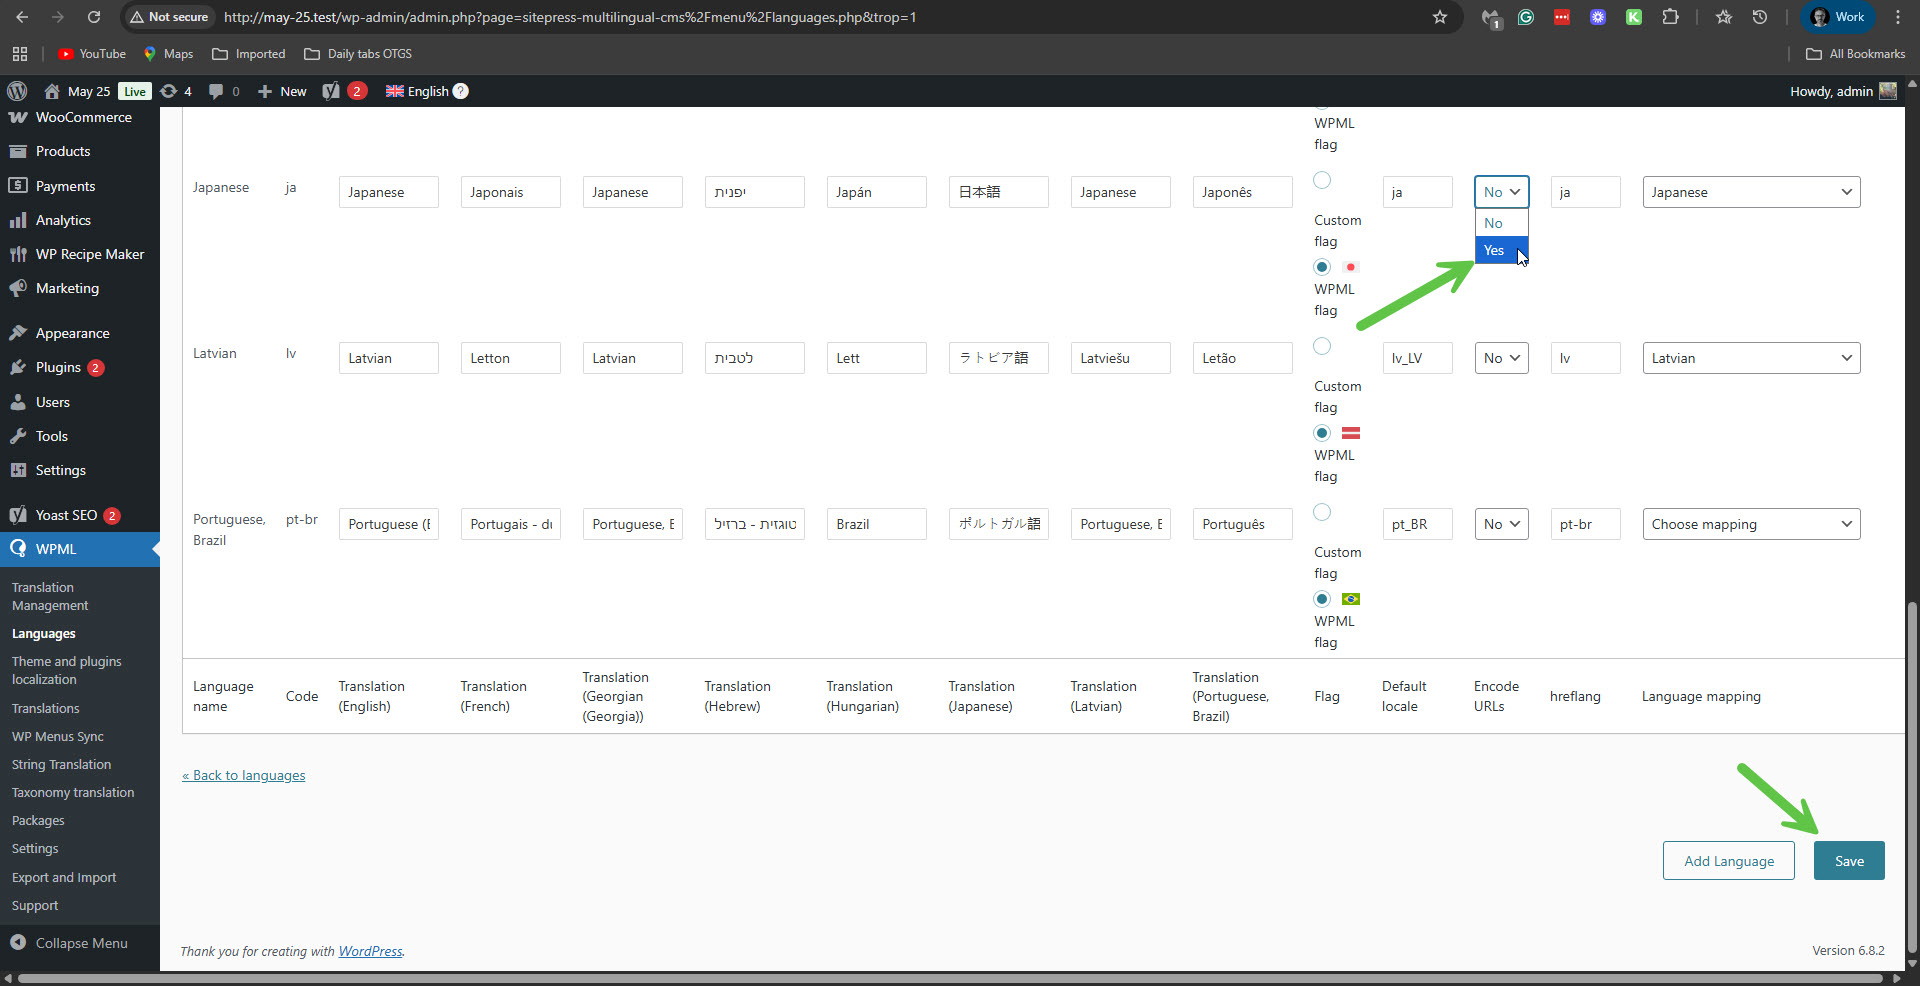Choose No in the open Encode URLs list
The height and width of the screenshot is (986, 1920).
(1501, 223)
